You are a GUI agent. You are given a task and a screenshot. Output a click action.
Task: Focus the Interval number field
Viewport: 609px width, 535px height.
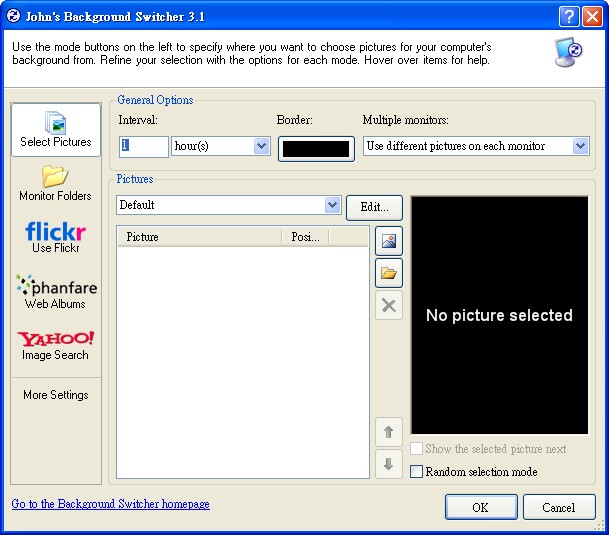(x=144, y=146)
